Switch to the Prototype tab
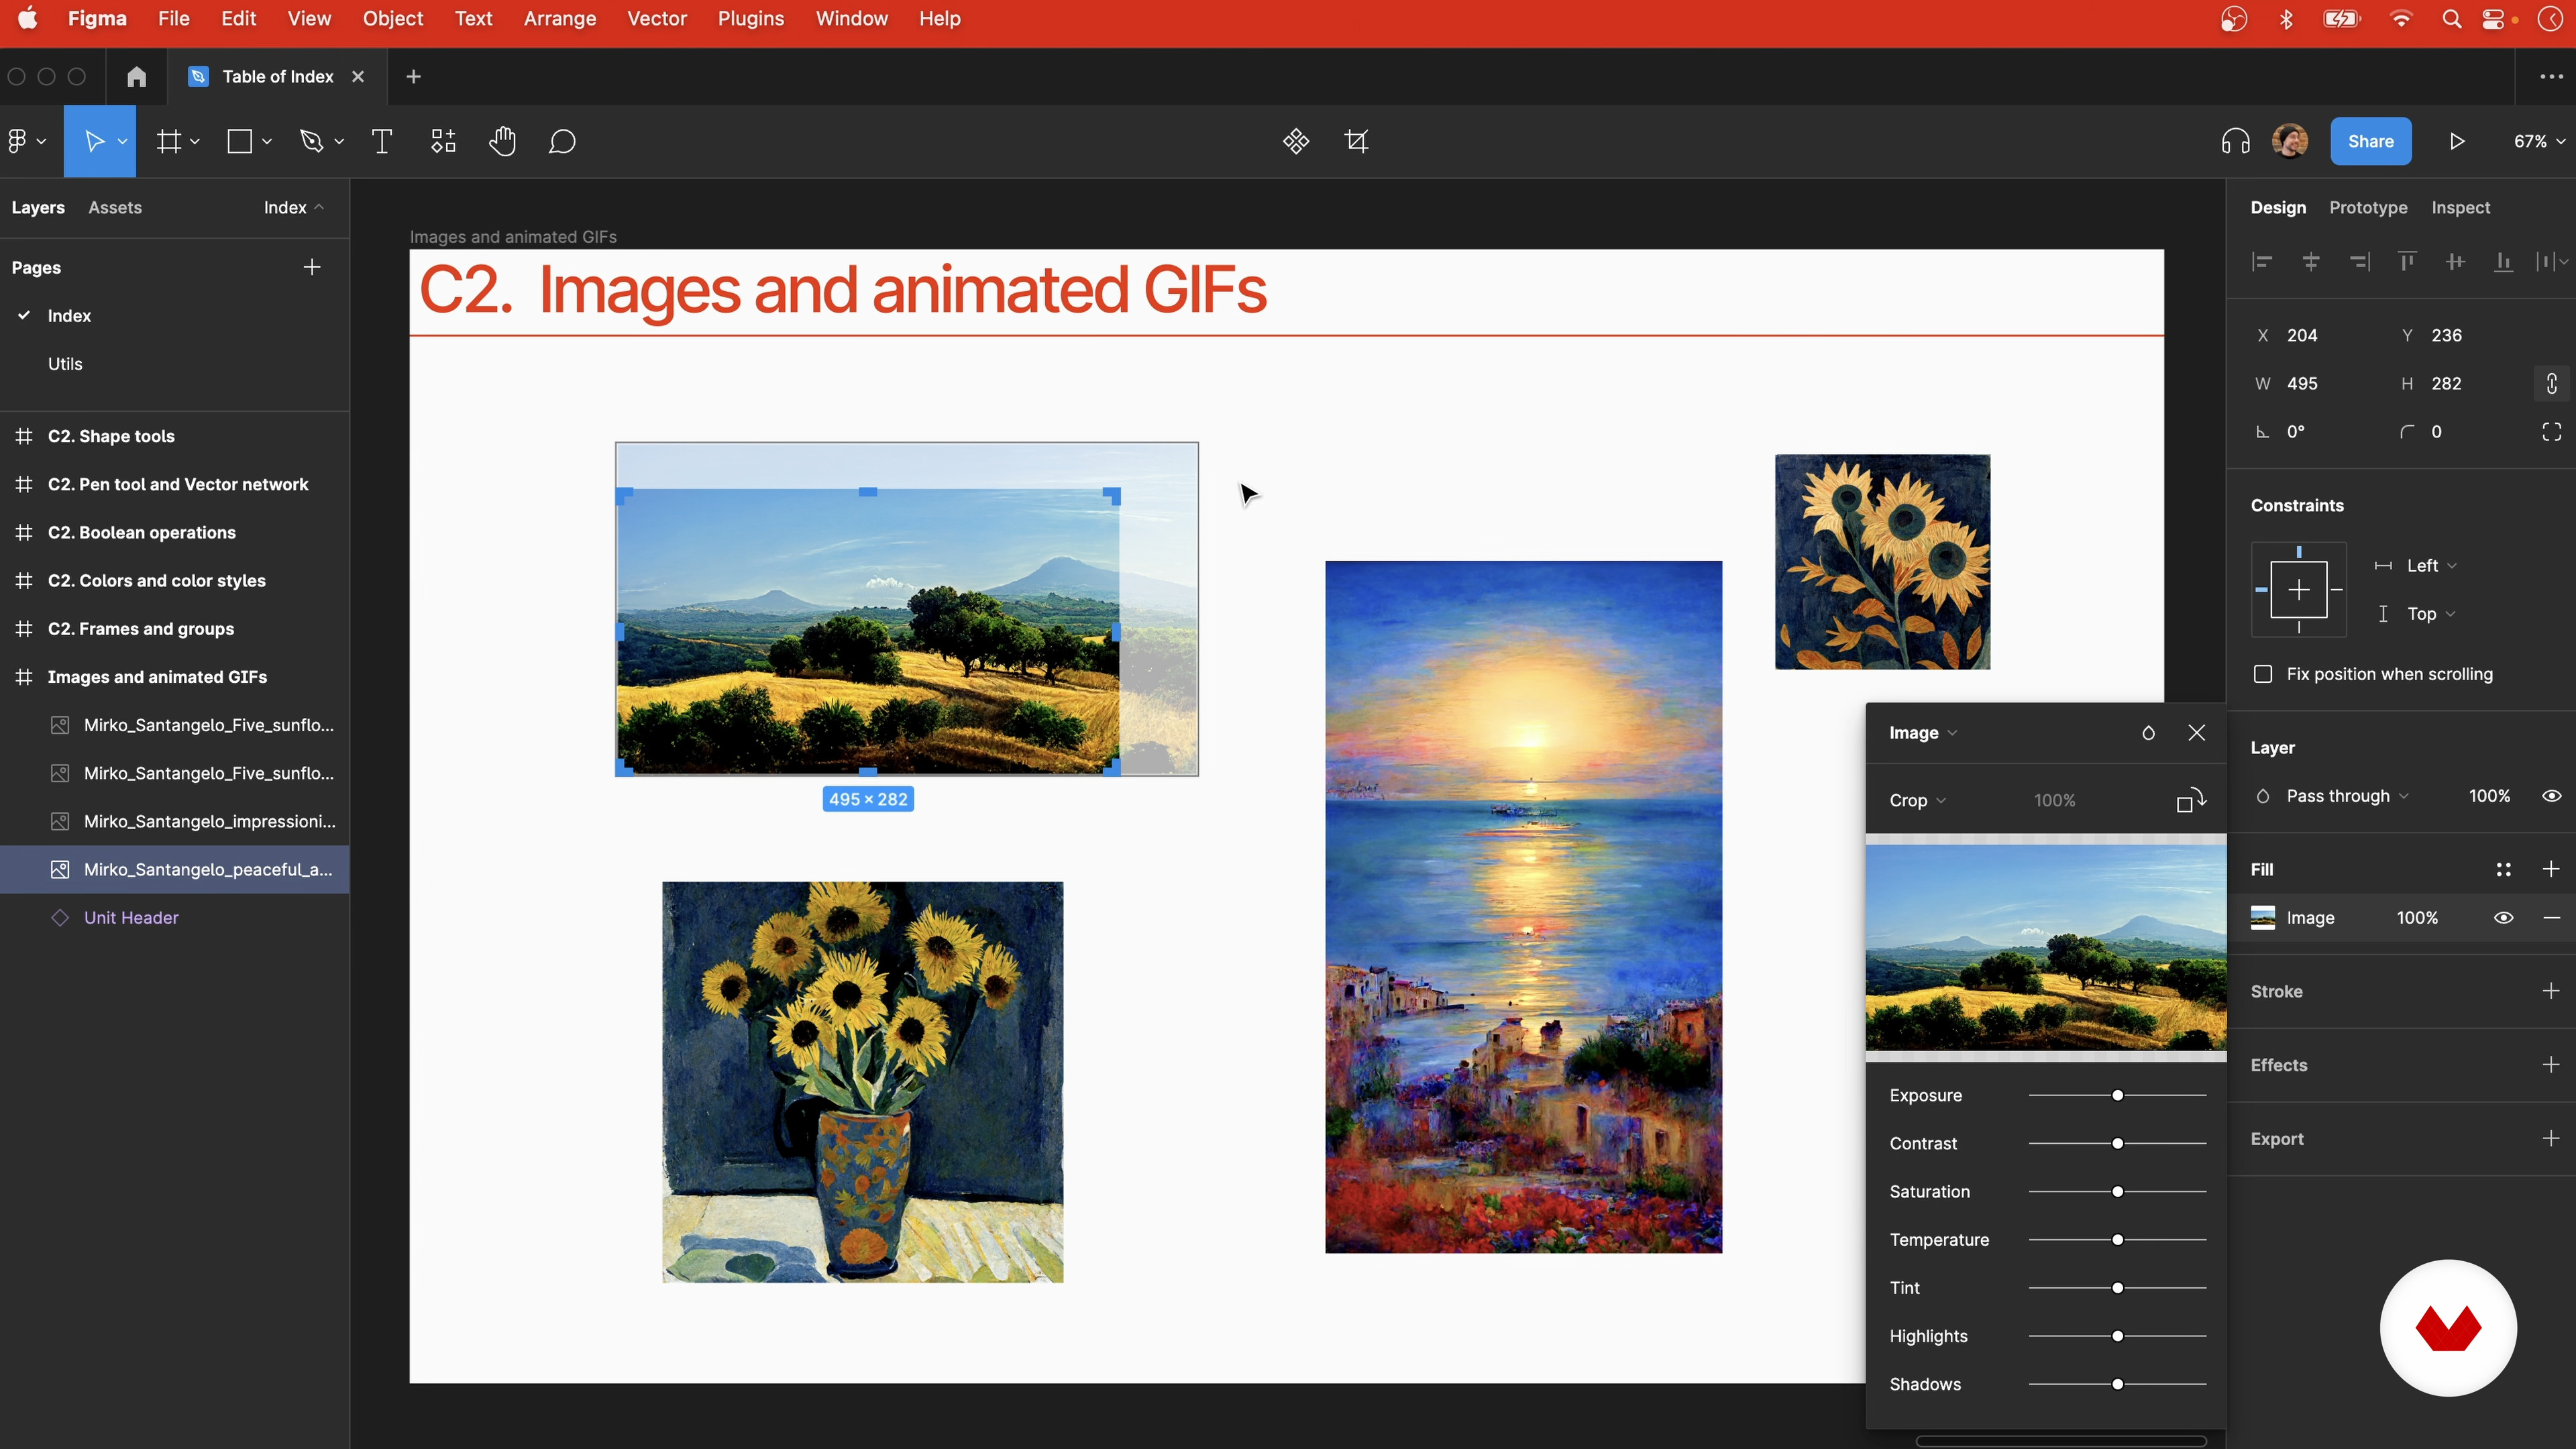This screenshot has height=1449, width=2576. click(2368, 207)
